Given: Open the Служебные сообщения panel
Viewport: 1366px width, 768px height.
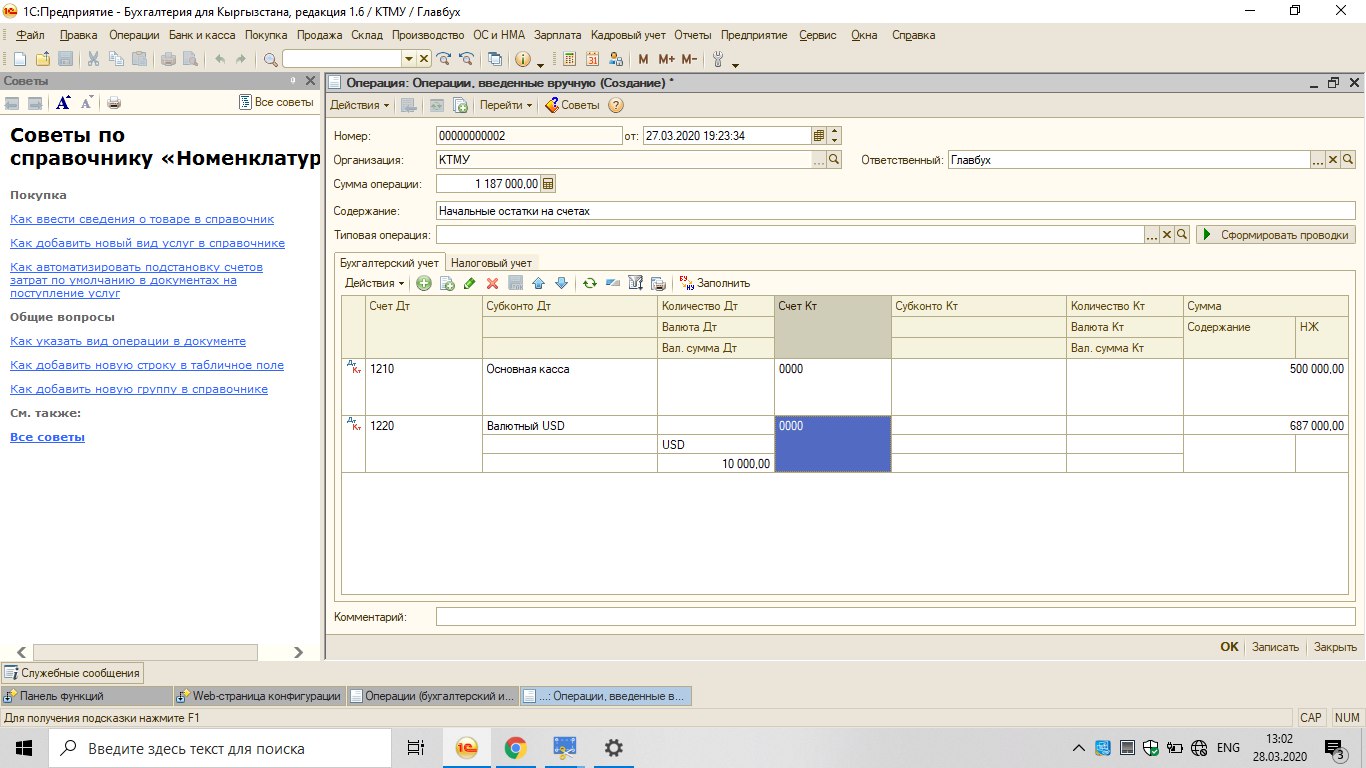Looking at the screenshot, I should 73,673.
